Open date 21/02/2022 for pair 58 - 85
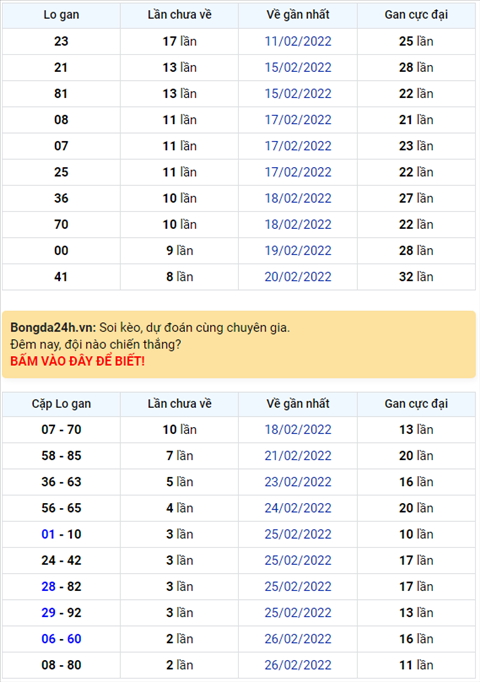Image resolution: width=480 pixels, height=682 pixels. click(x=298, y=456)
